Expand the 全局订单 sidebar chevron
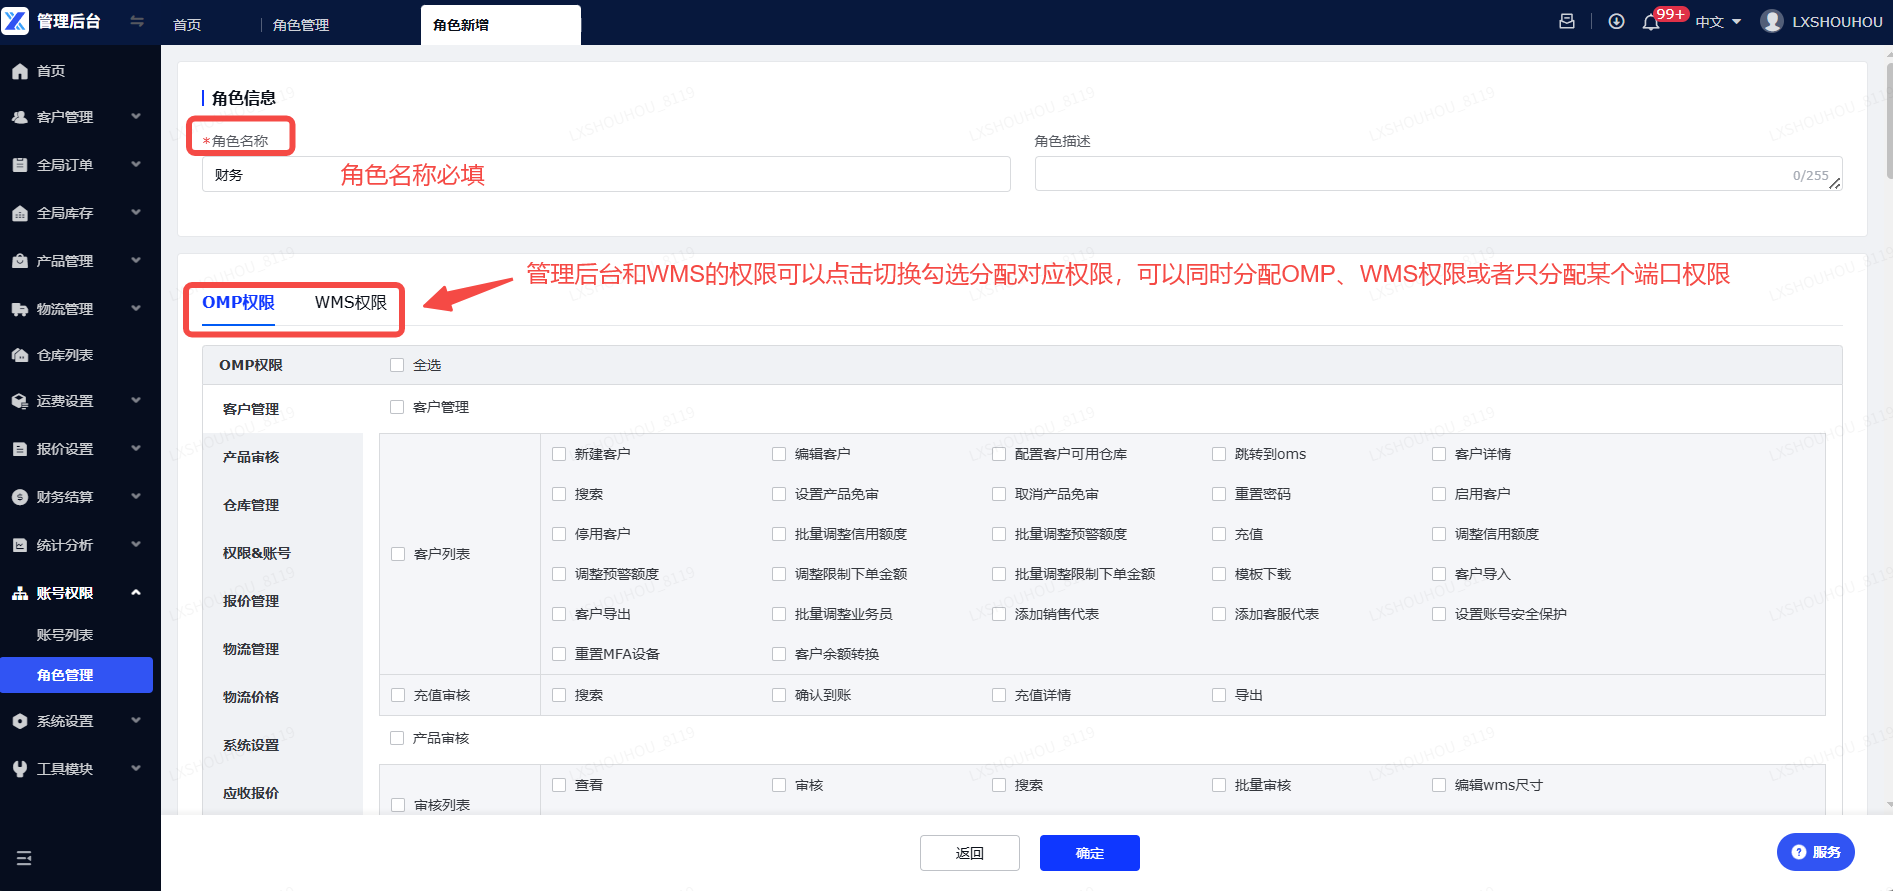Screen dimensions: 1893x891 pos(136,165)
